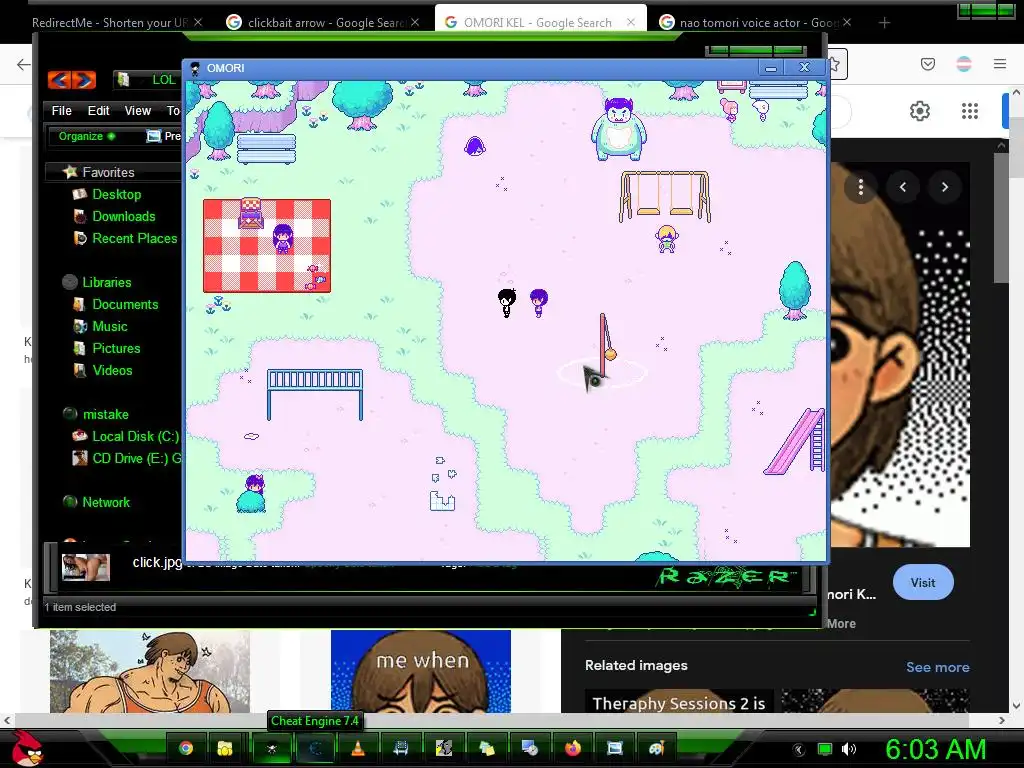Viewport: 1024px width, 768px height.
Task: Open the File menu in Explorer
Action: click(61, 111)
